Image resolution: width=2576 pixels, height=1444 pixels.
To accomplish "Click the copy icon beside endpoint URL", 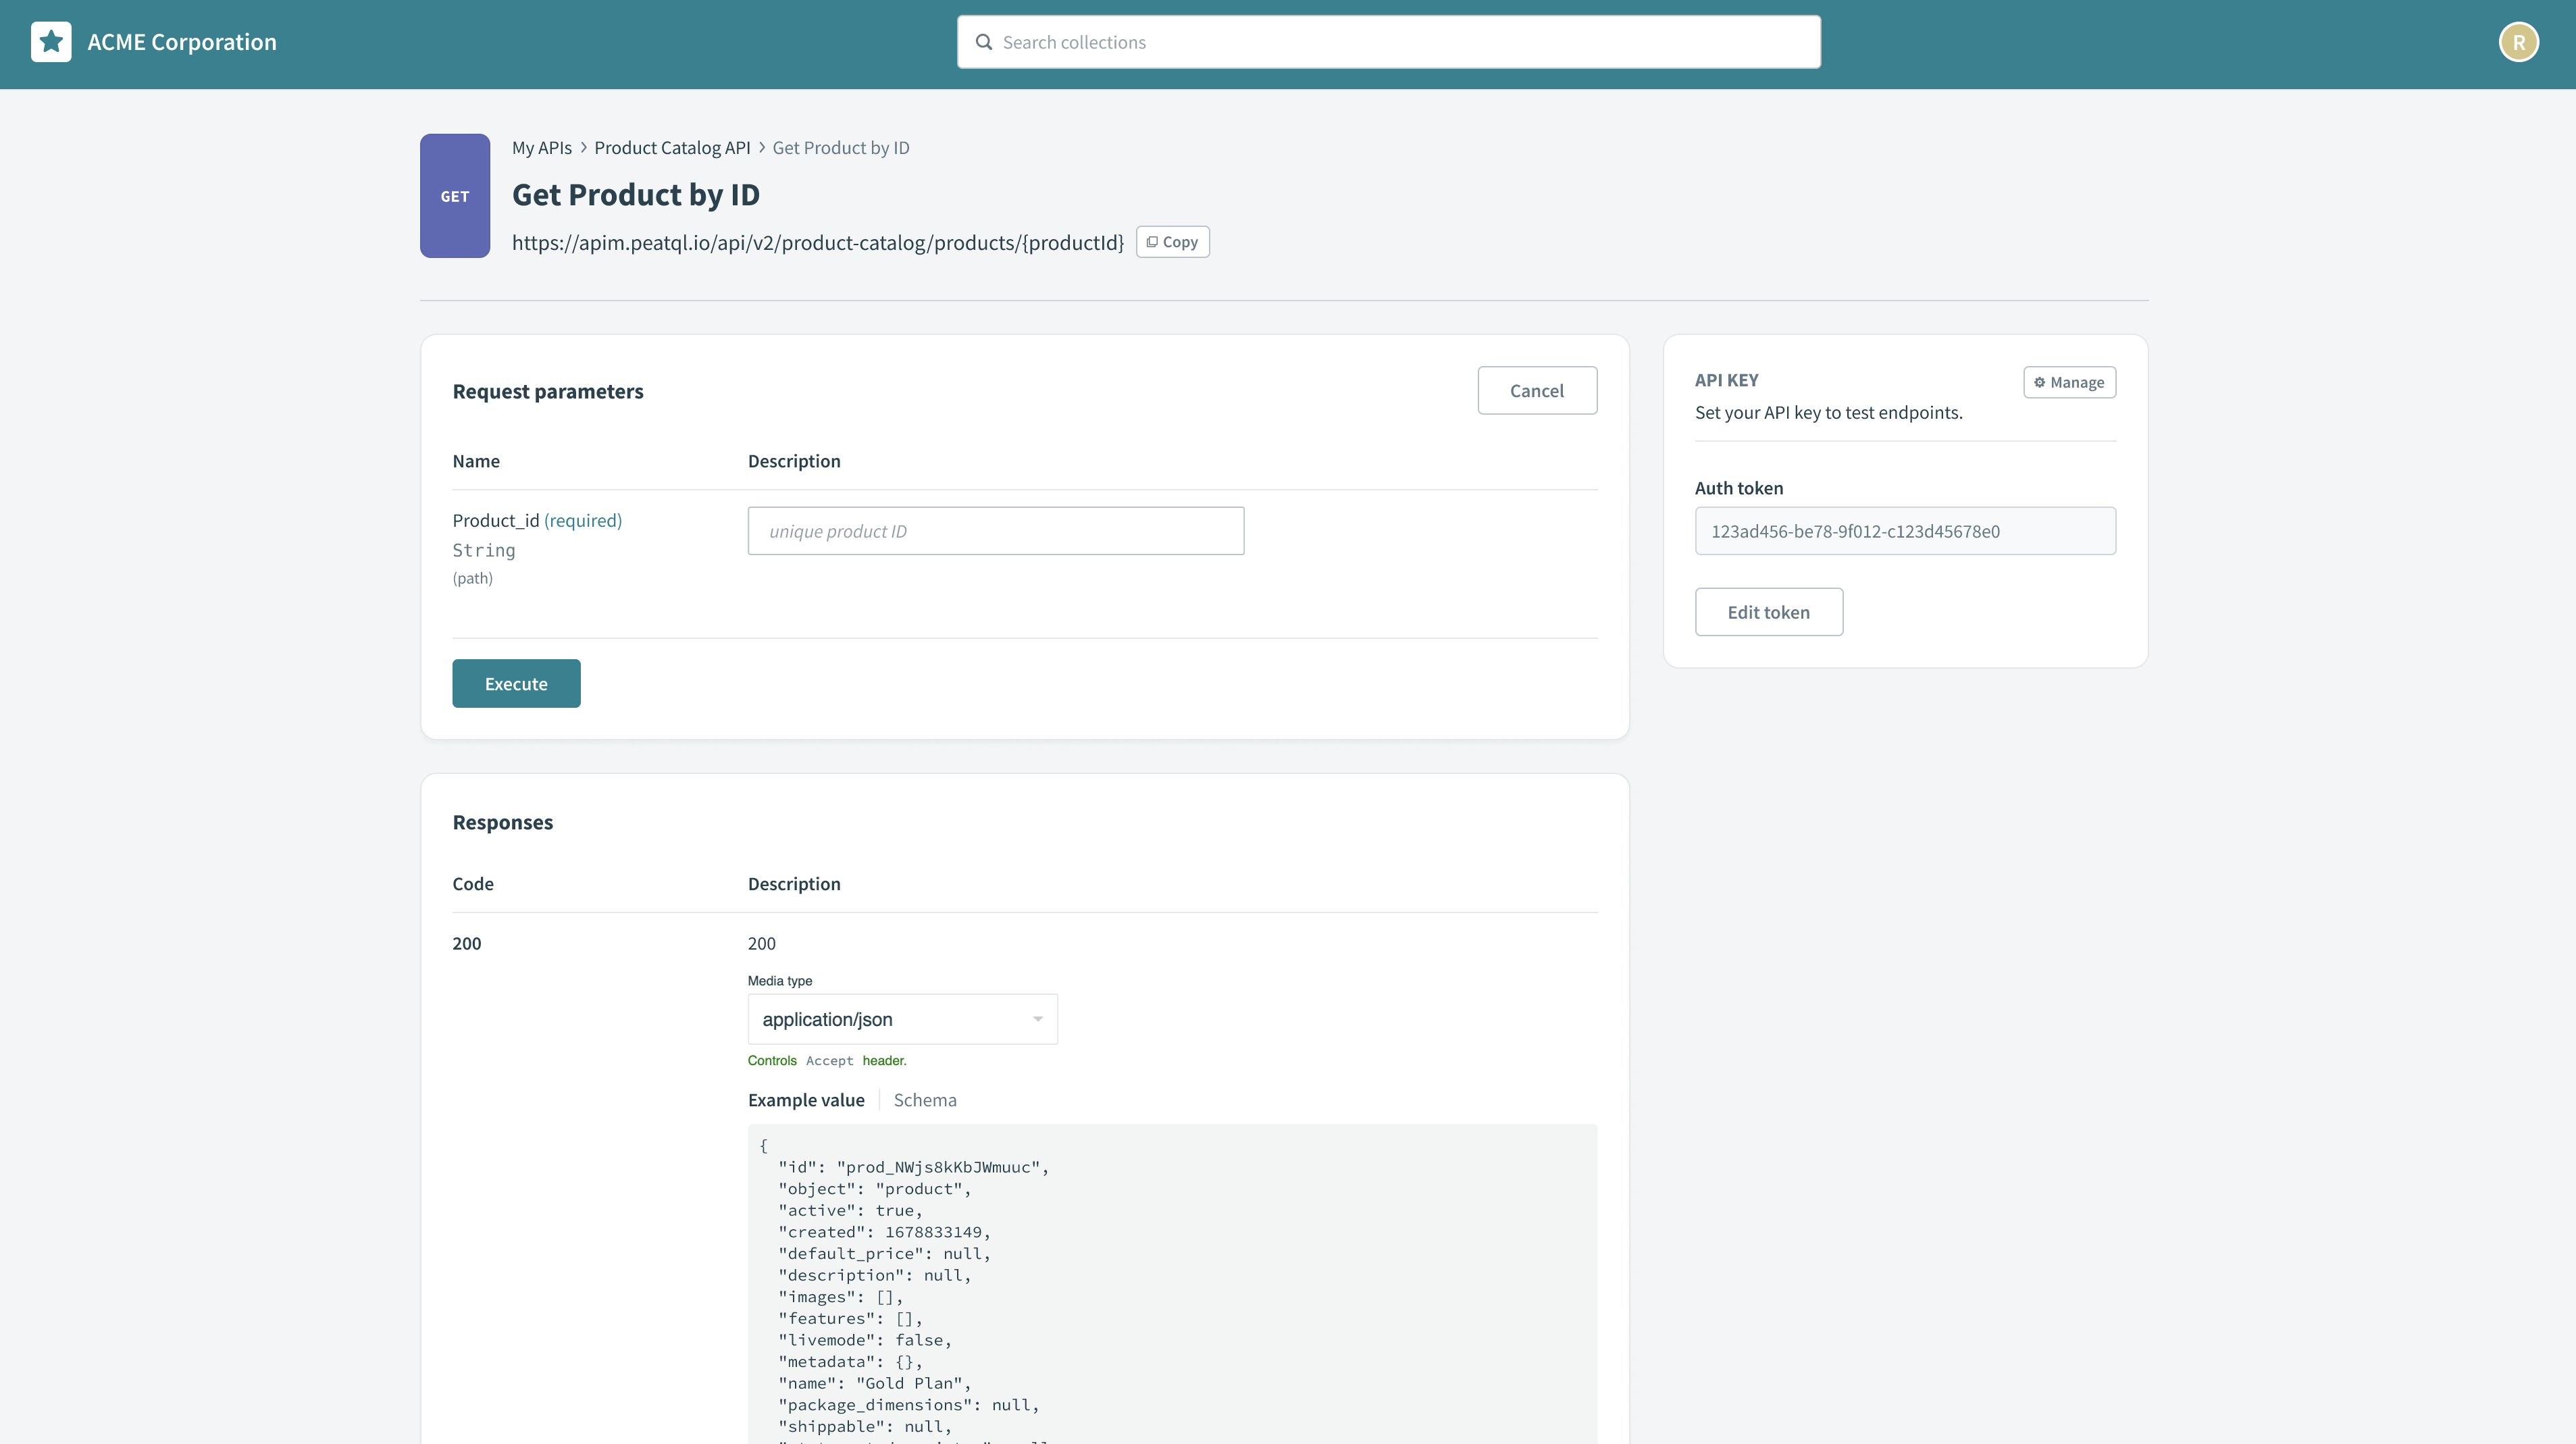I will (x=1152, y=242).
